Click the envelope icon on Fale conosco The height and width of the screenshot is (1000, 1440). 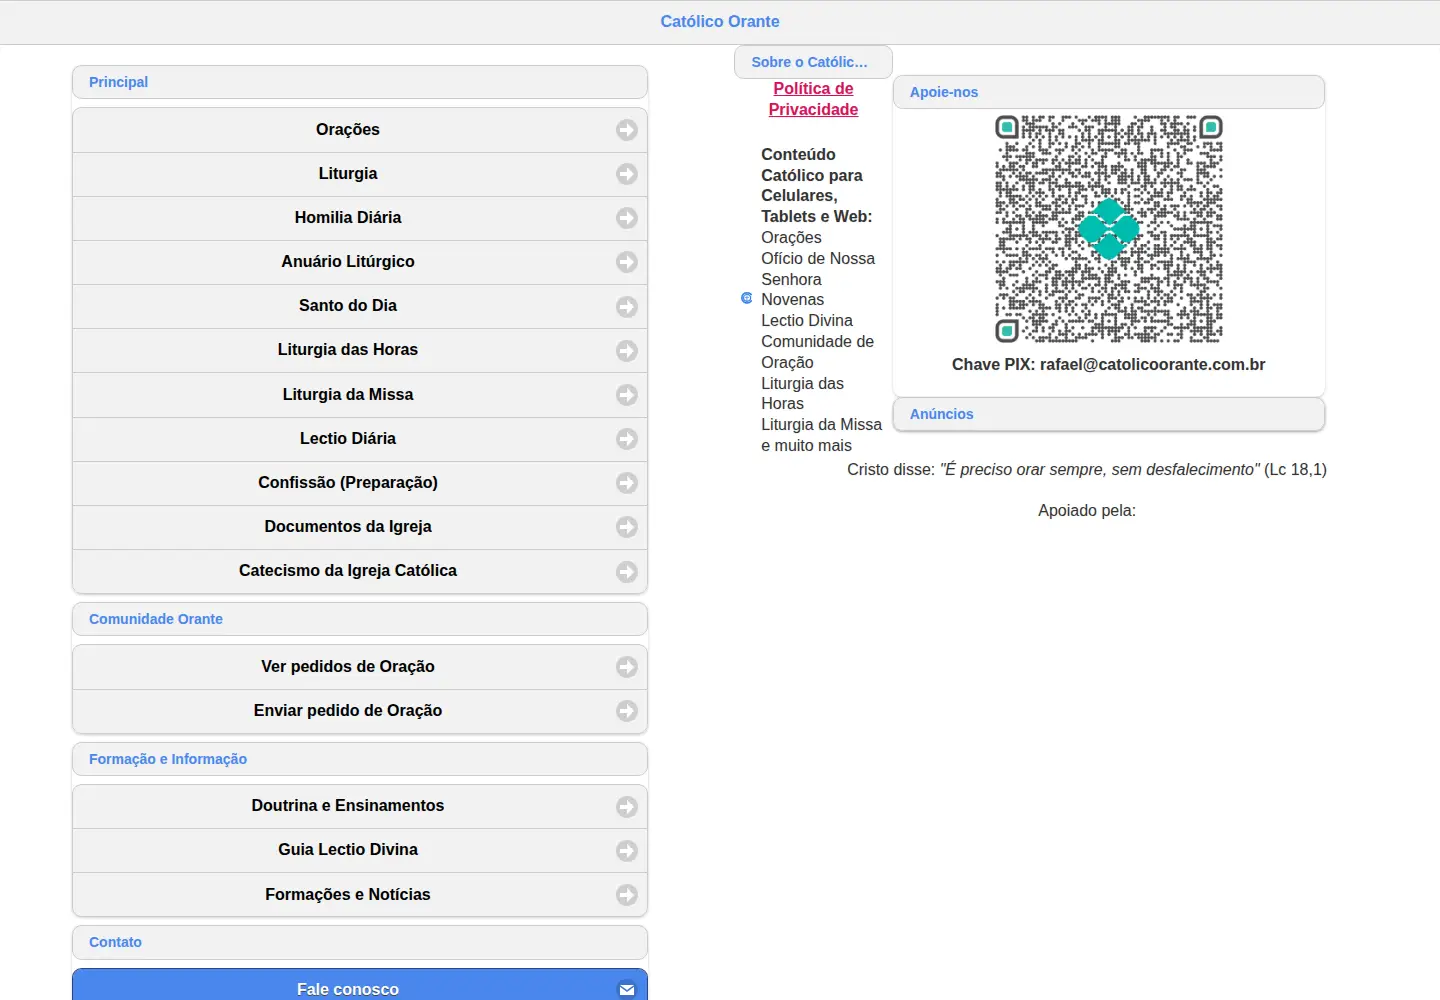coord(627,990)
